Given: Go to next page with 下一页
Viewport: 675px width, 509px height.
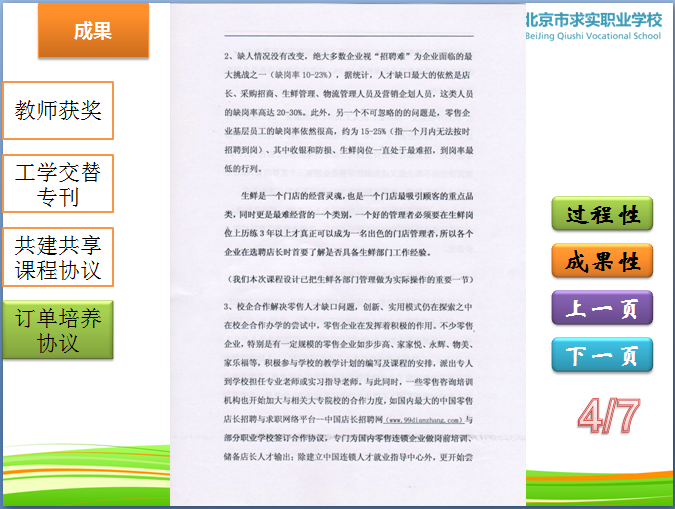Looking at the screenshot, I should tap(602, 355).
